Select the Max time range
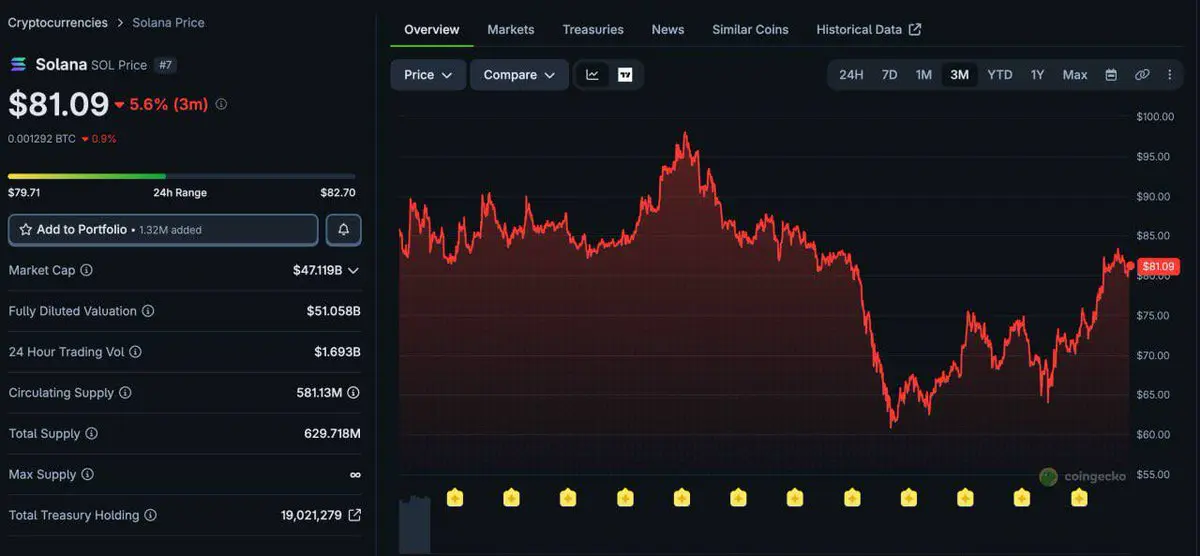This screenshot has height=556, width=1200. (1075, 75)
